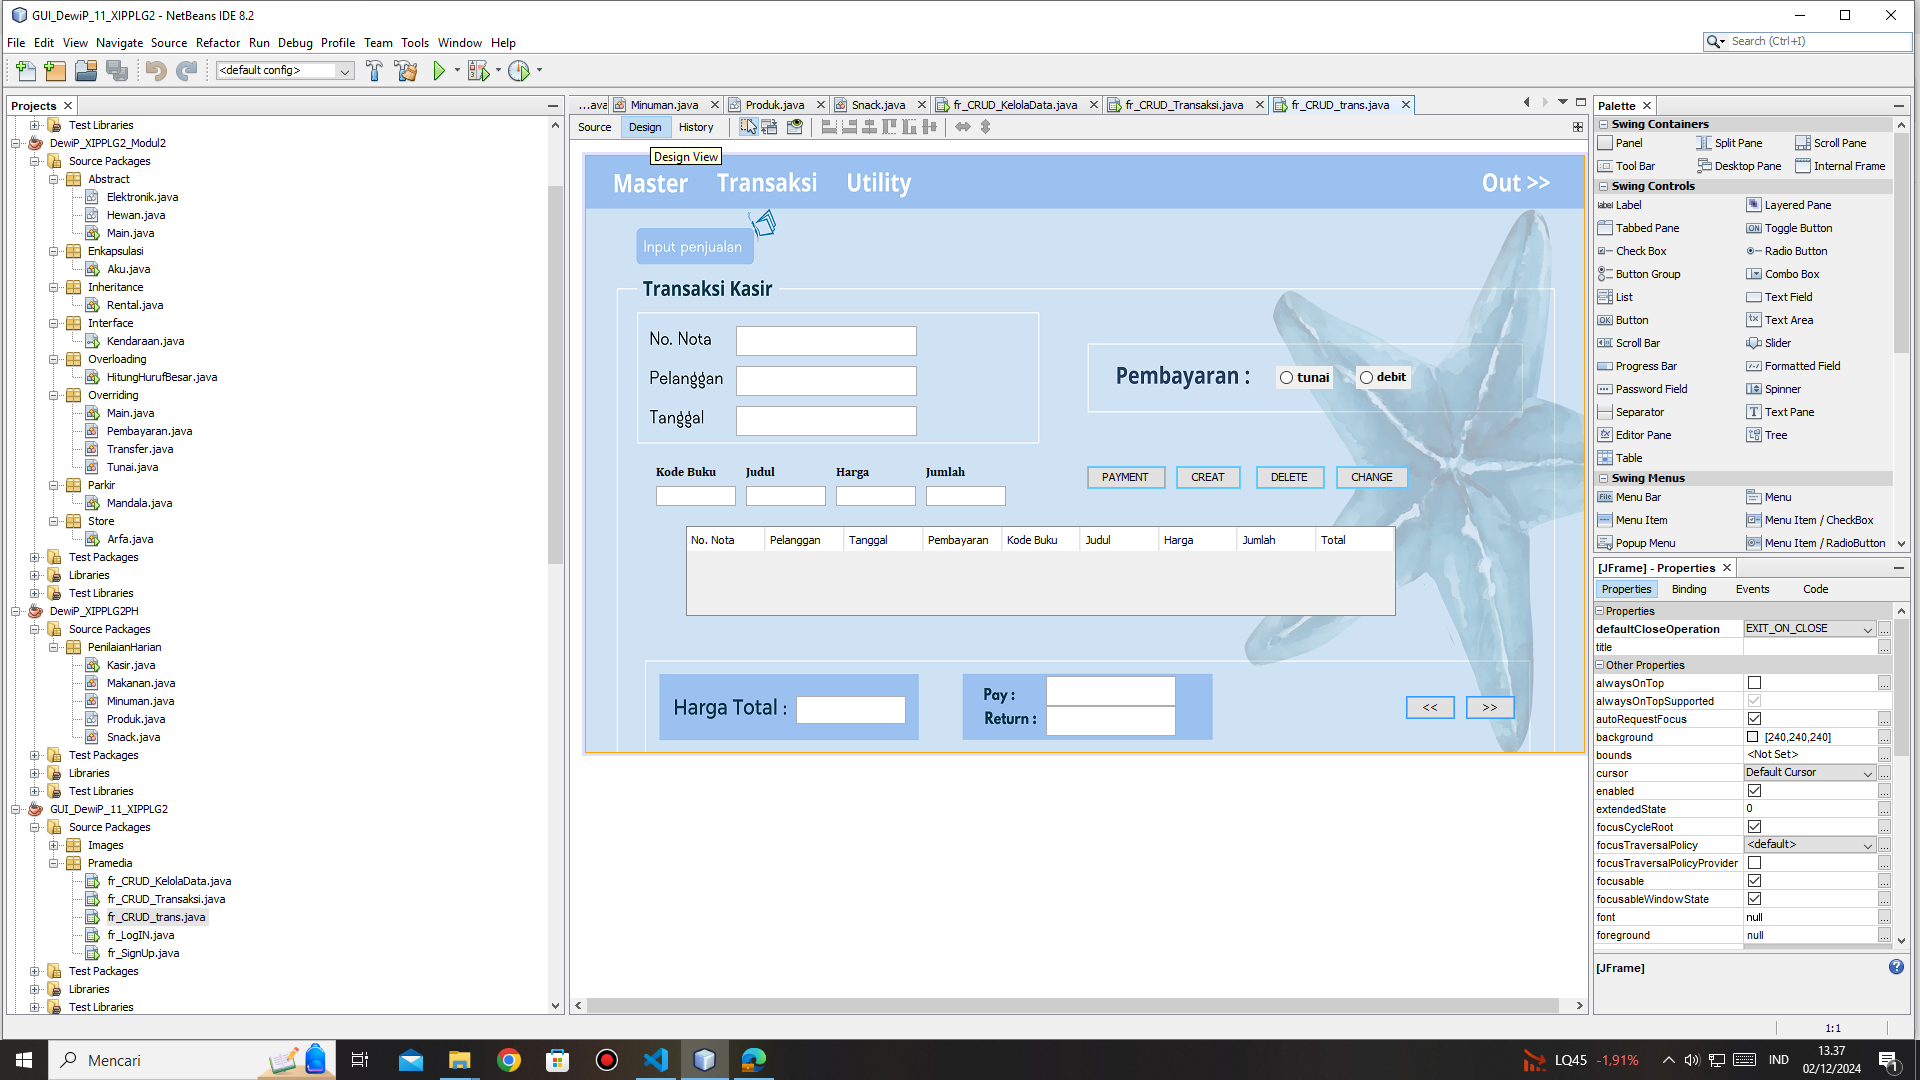Screen dimensions: 1920x1080
Task: Select the tunai radio button
Action: [1287, 378]
